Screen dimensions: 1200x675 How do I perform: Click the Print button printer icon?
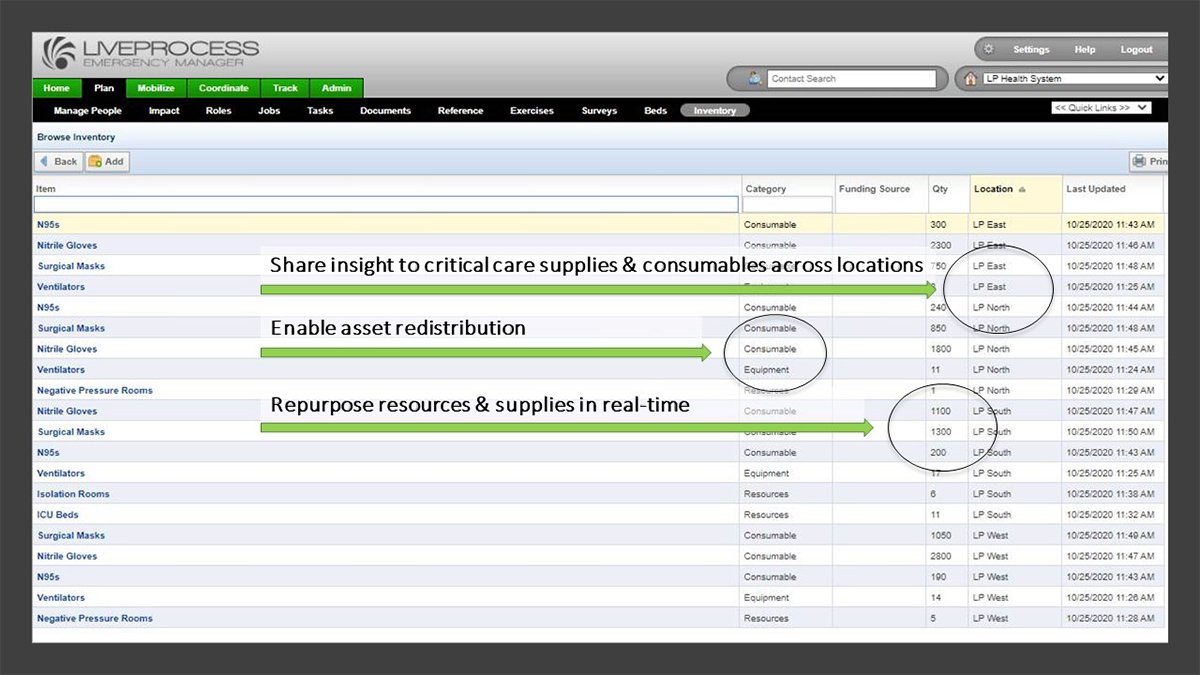[1139, 161]
